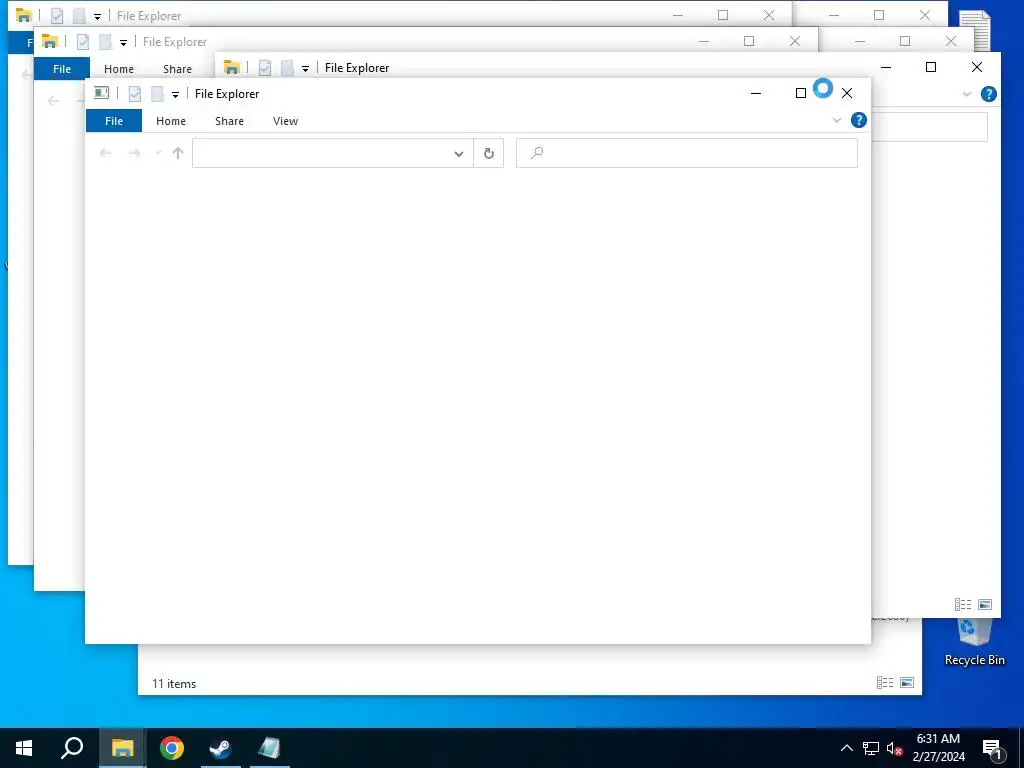Open Help in front File Explorer window
This screenshot has width=1024, height=768.
coord(859,120)
